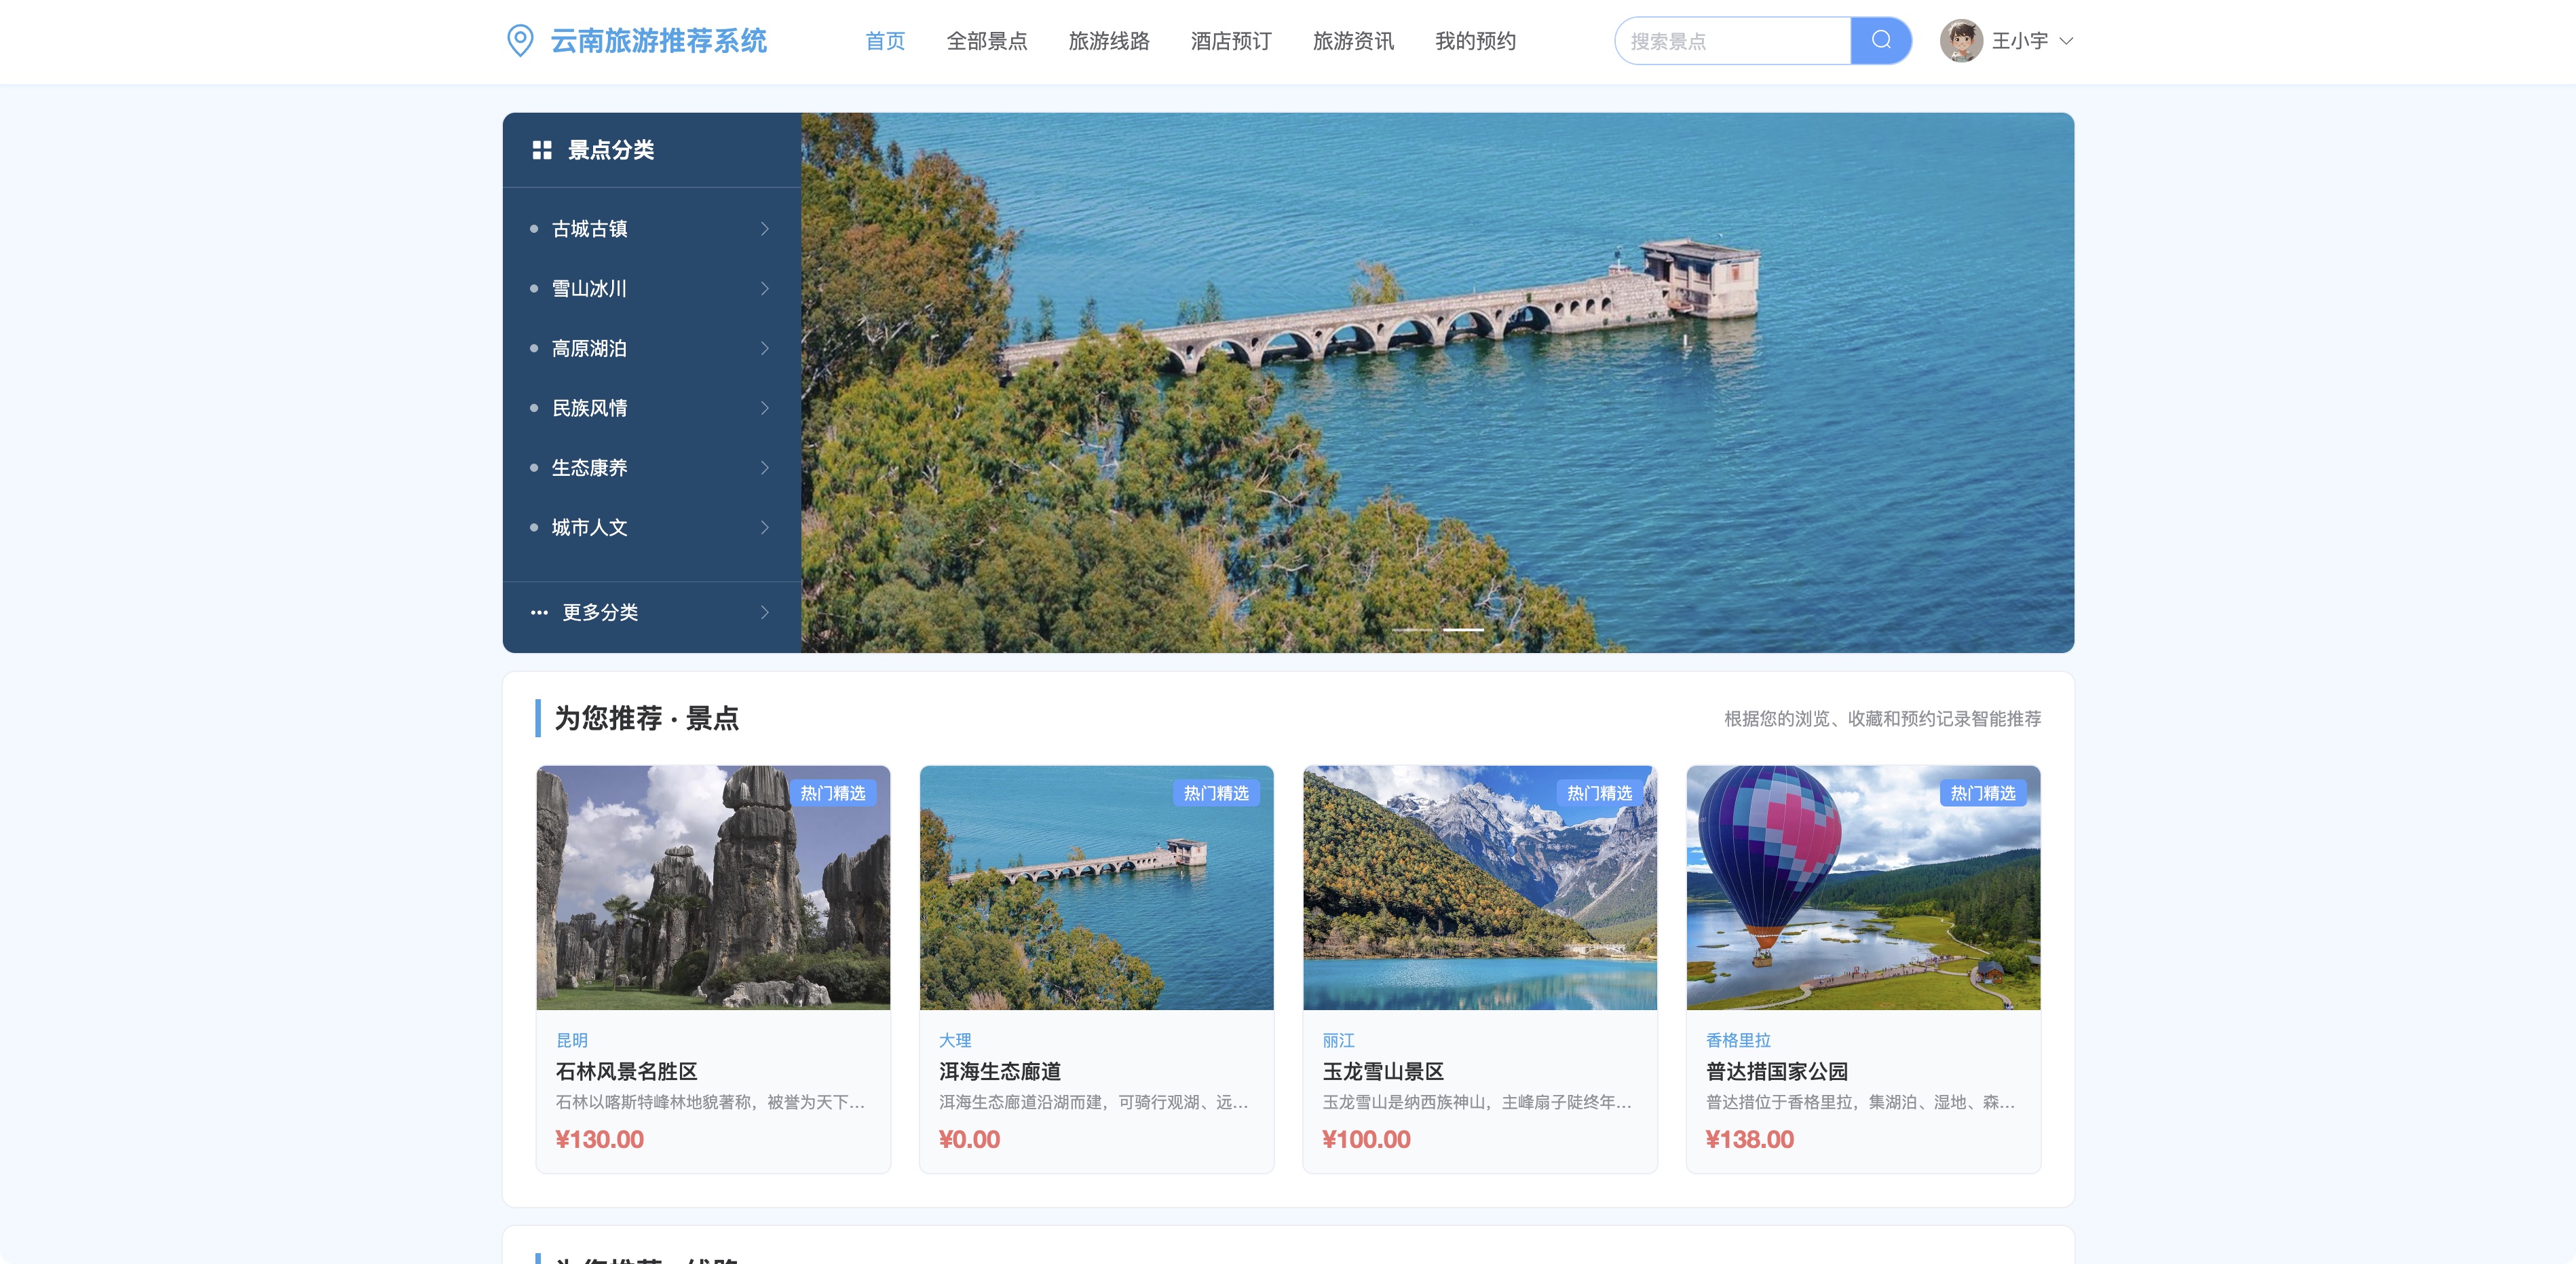Expand the 城市人文 category chevron

coord(765,527)
